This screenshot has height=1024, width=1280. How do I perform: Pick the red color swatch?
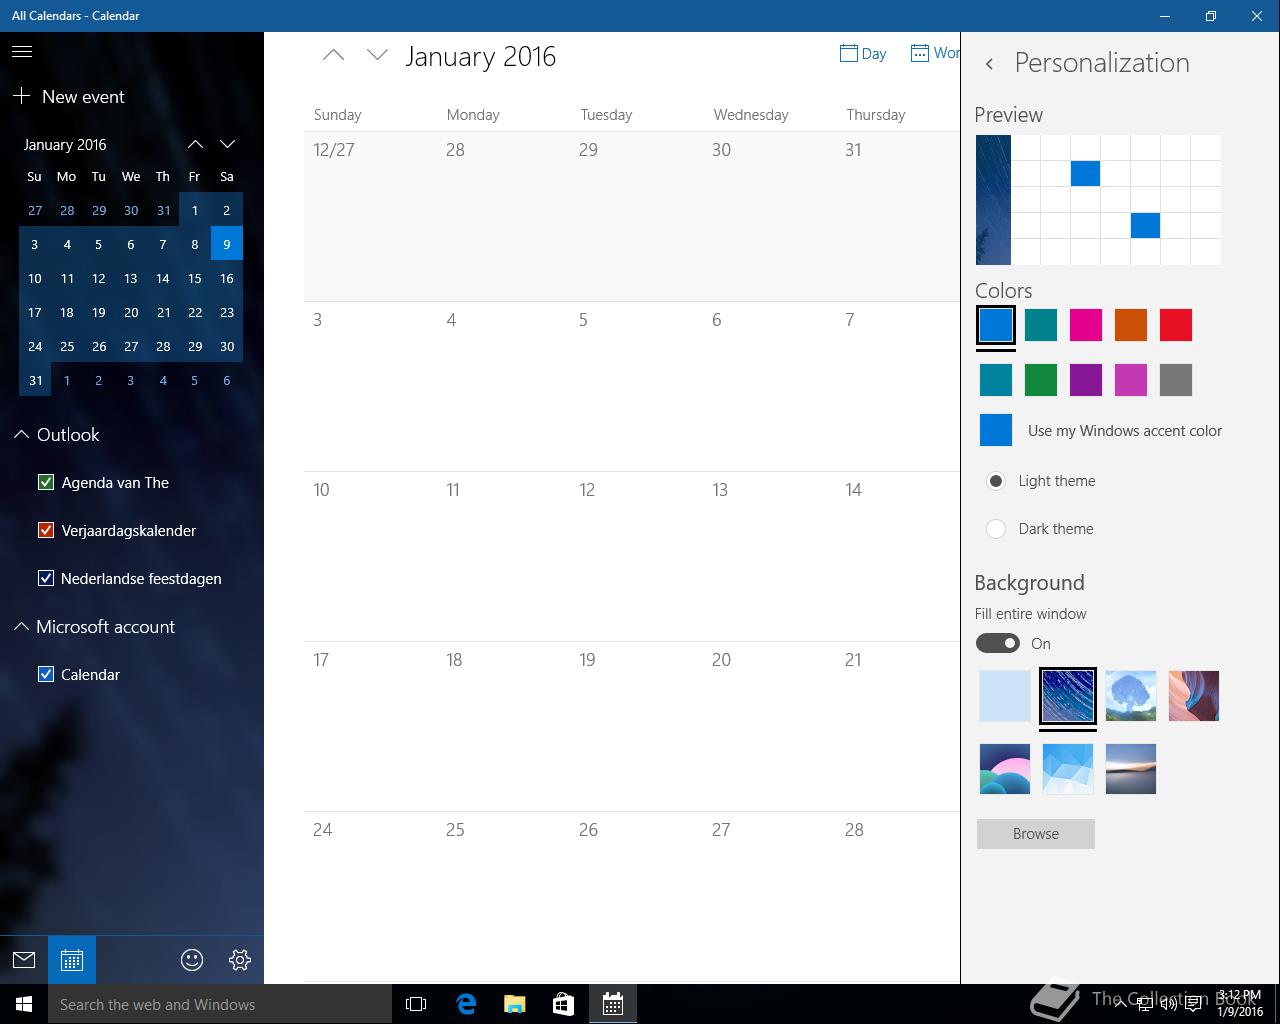1176,325
